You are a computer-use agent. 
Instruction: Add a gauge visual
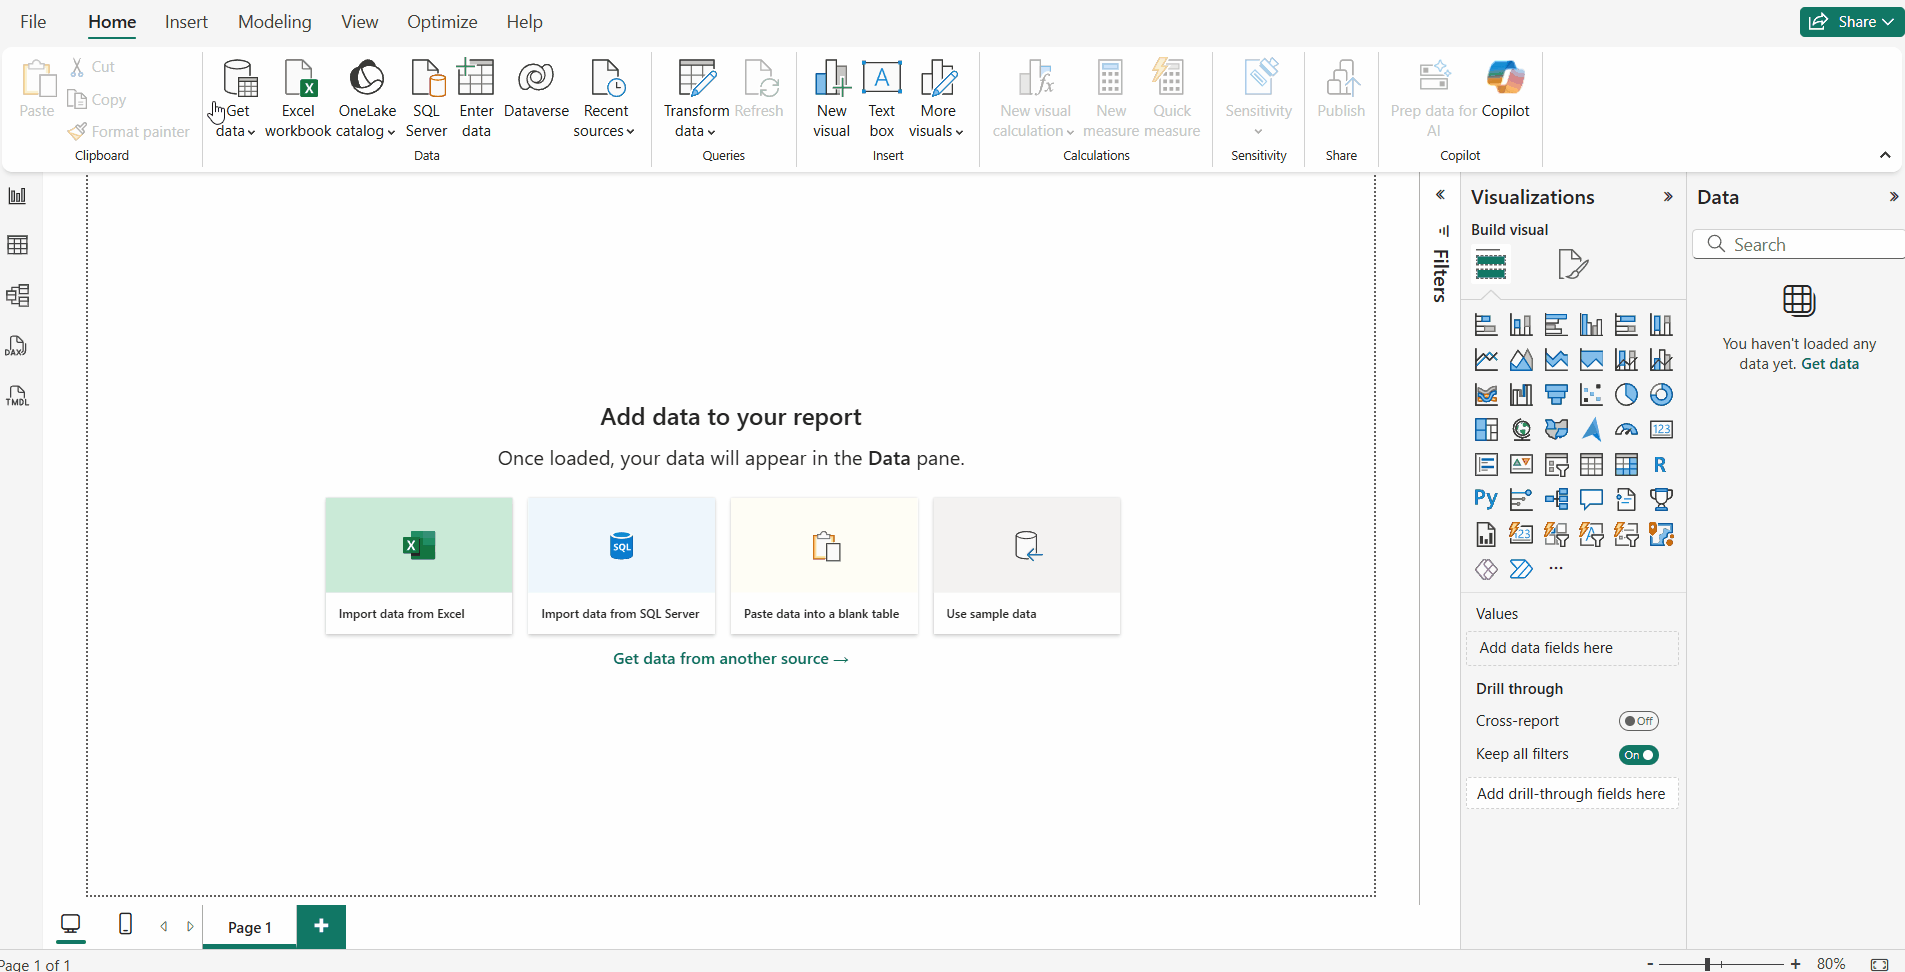[x=1628, y=429]
